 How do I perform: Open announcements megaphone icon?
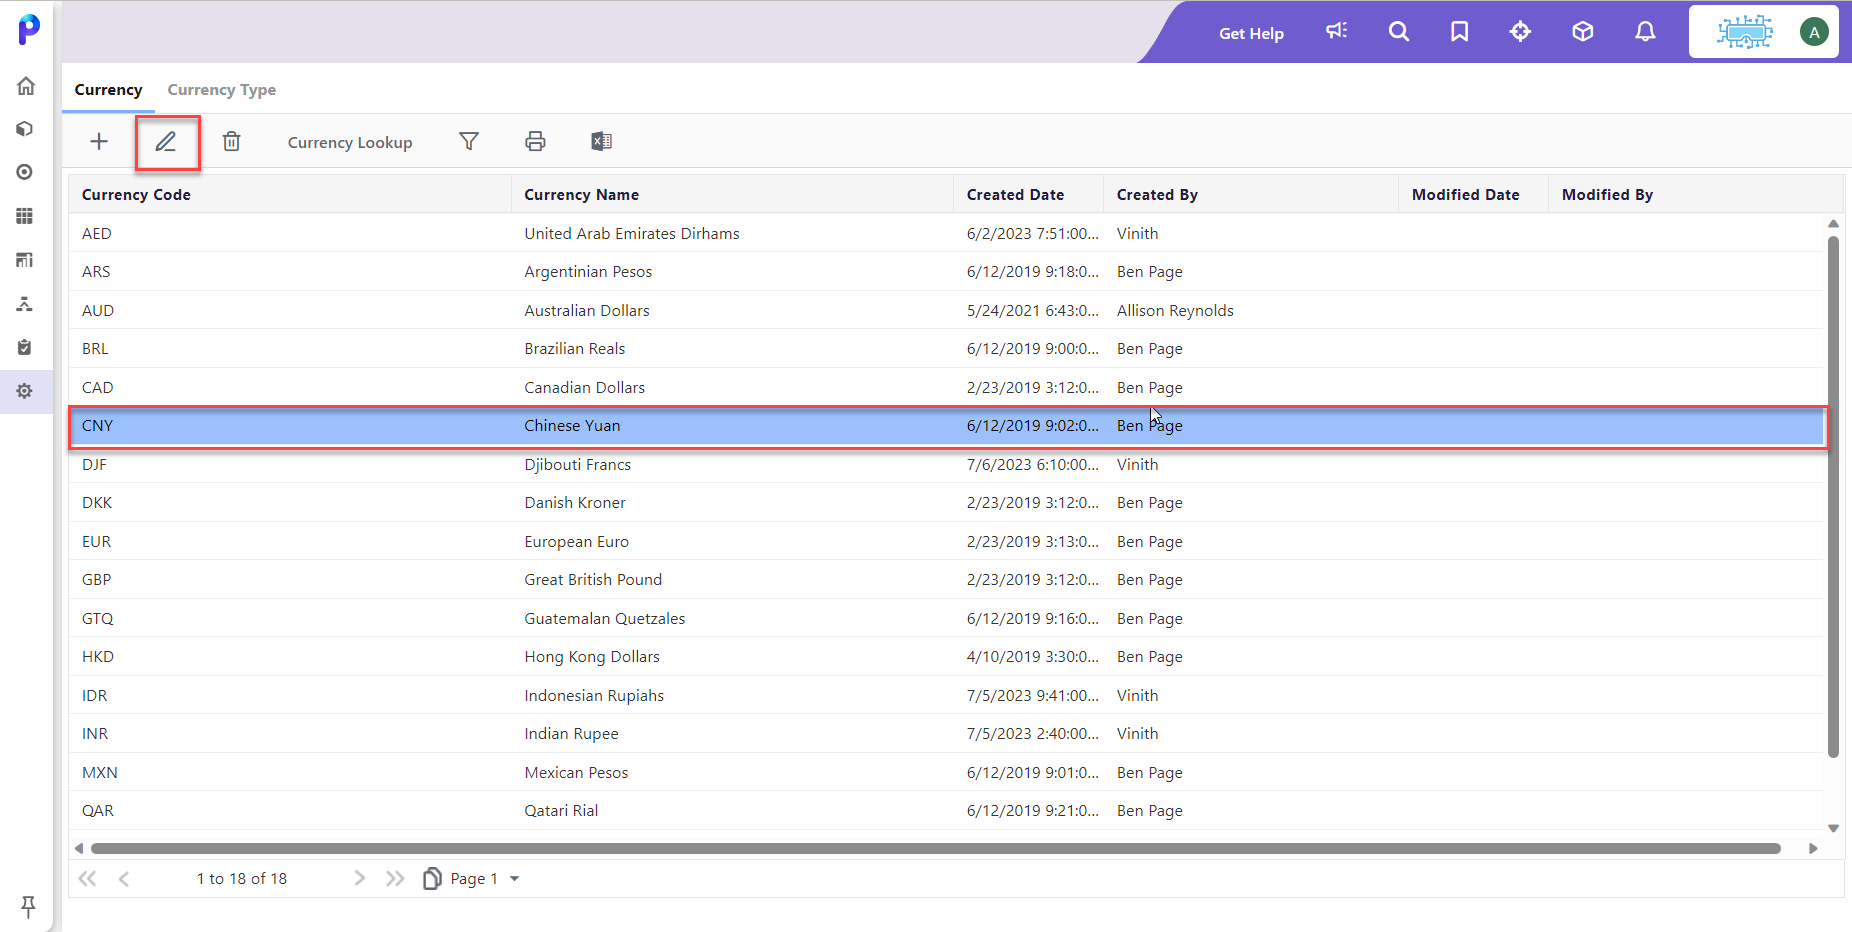pos(1337,31)
